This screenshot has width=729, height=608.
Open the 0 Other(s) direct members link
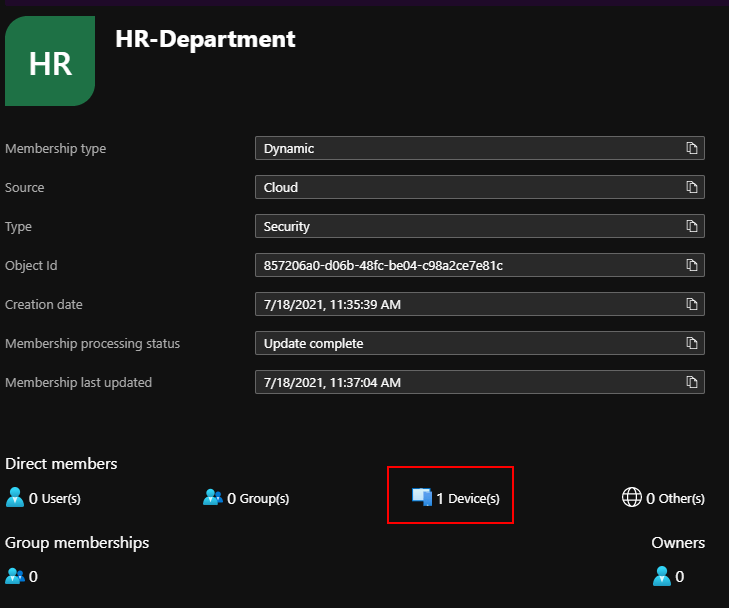click(663, 498)
